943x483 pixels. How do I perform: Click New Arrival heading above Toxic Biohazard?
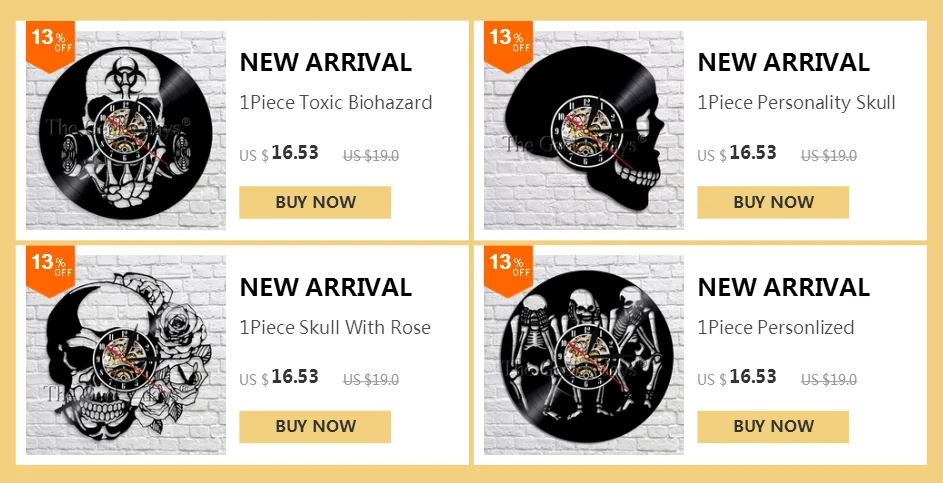(325, 63)
